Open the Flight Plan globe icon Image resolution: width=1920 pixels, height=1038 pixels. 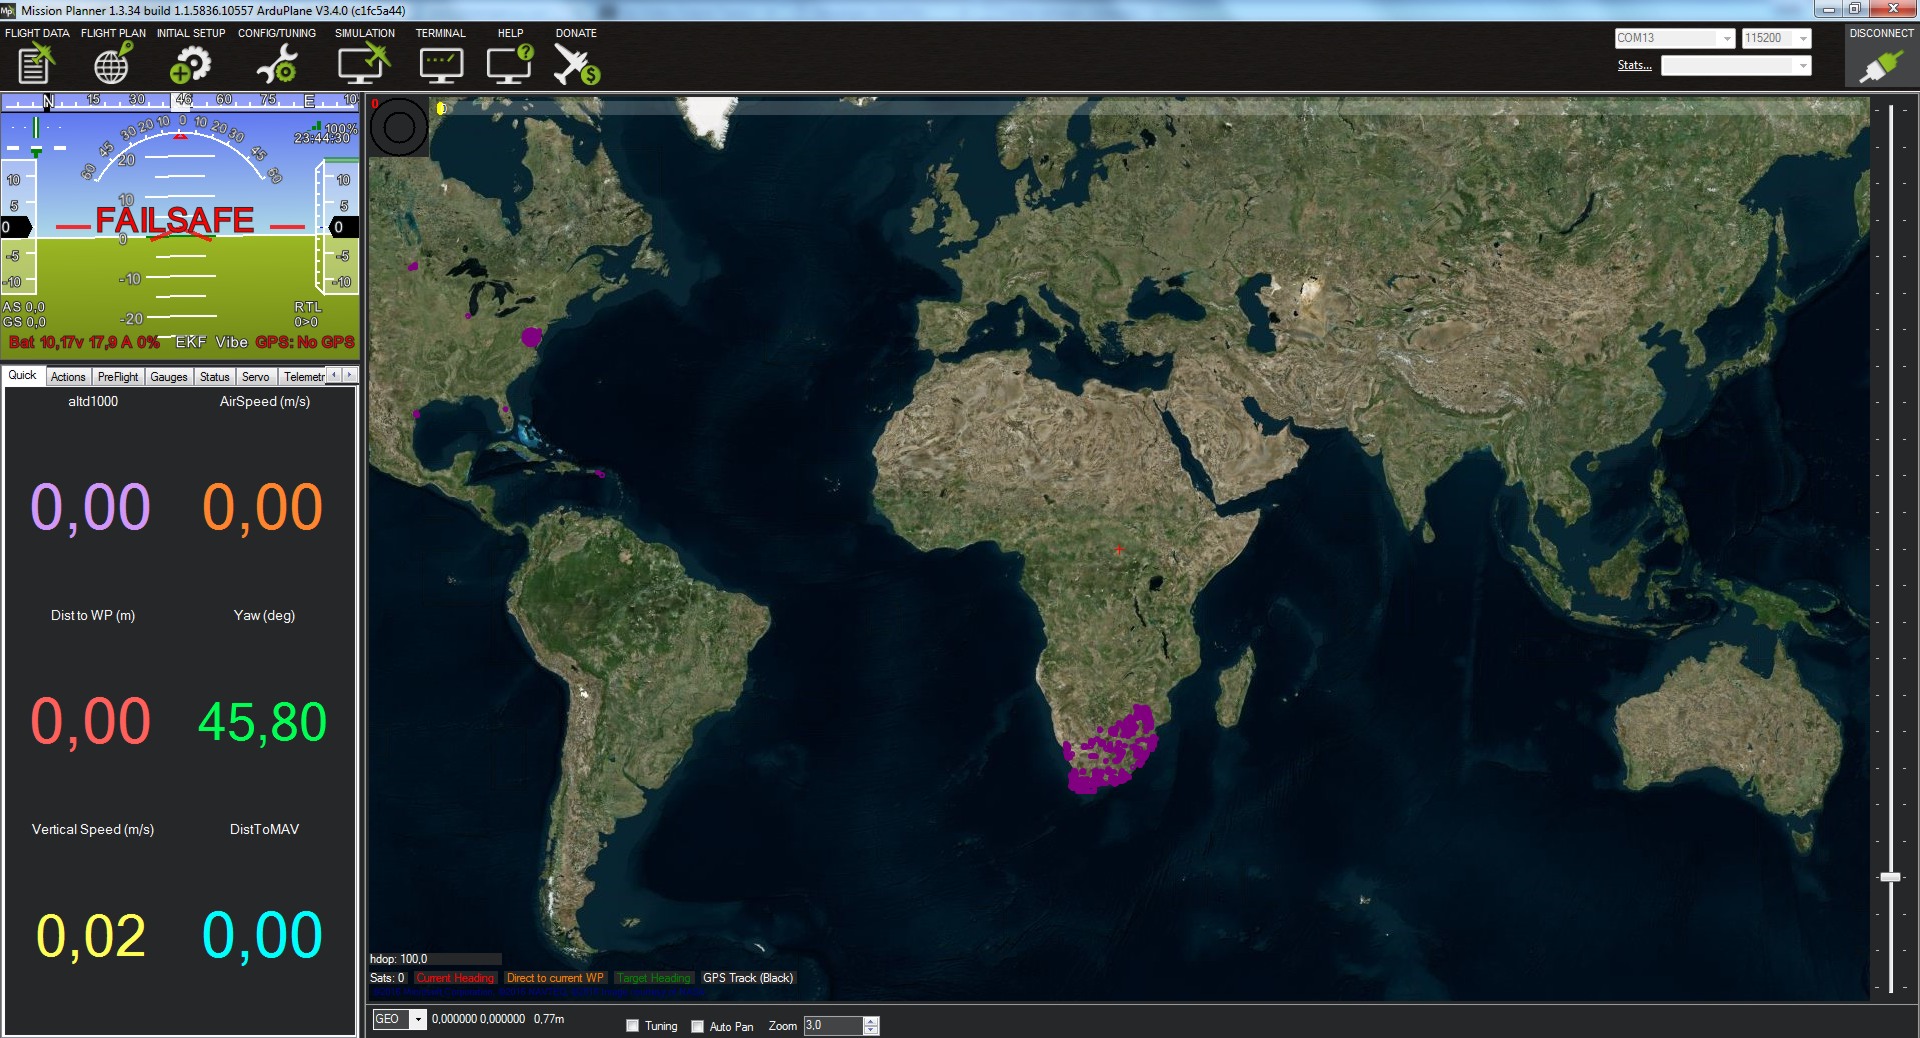click(112, 64)
